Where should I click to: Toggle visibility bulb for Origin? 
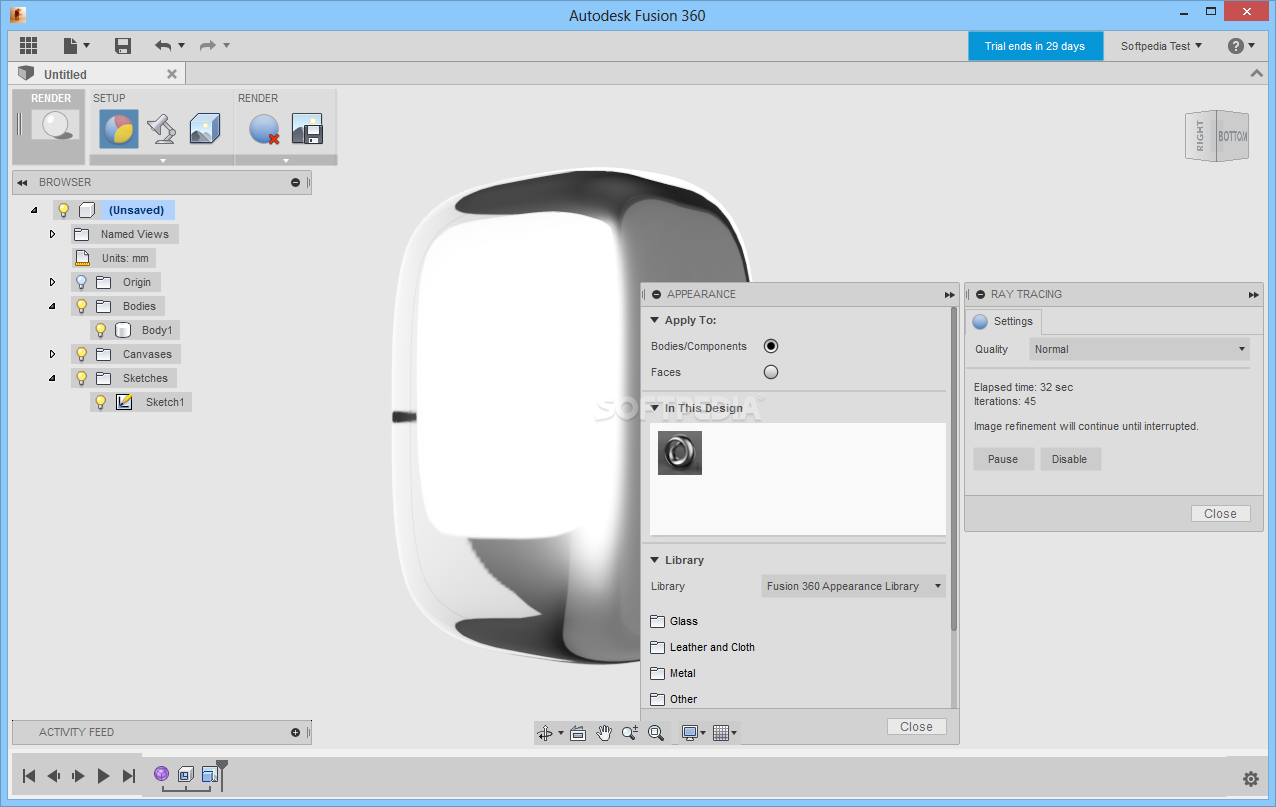pyautogui.click(x=82, y=282)
